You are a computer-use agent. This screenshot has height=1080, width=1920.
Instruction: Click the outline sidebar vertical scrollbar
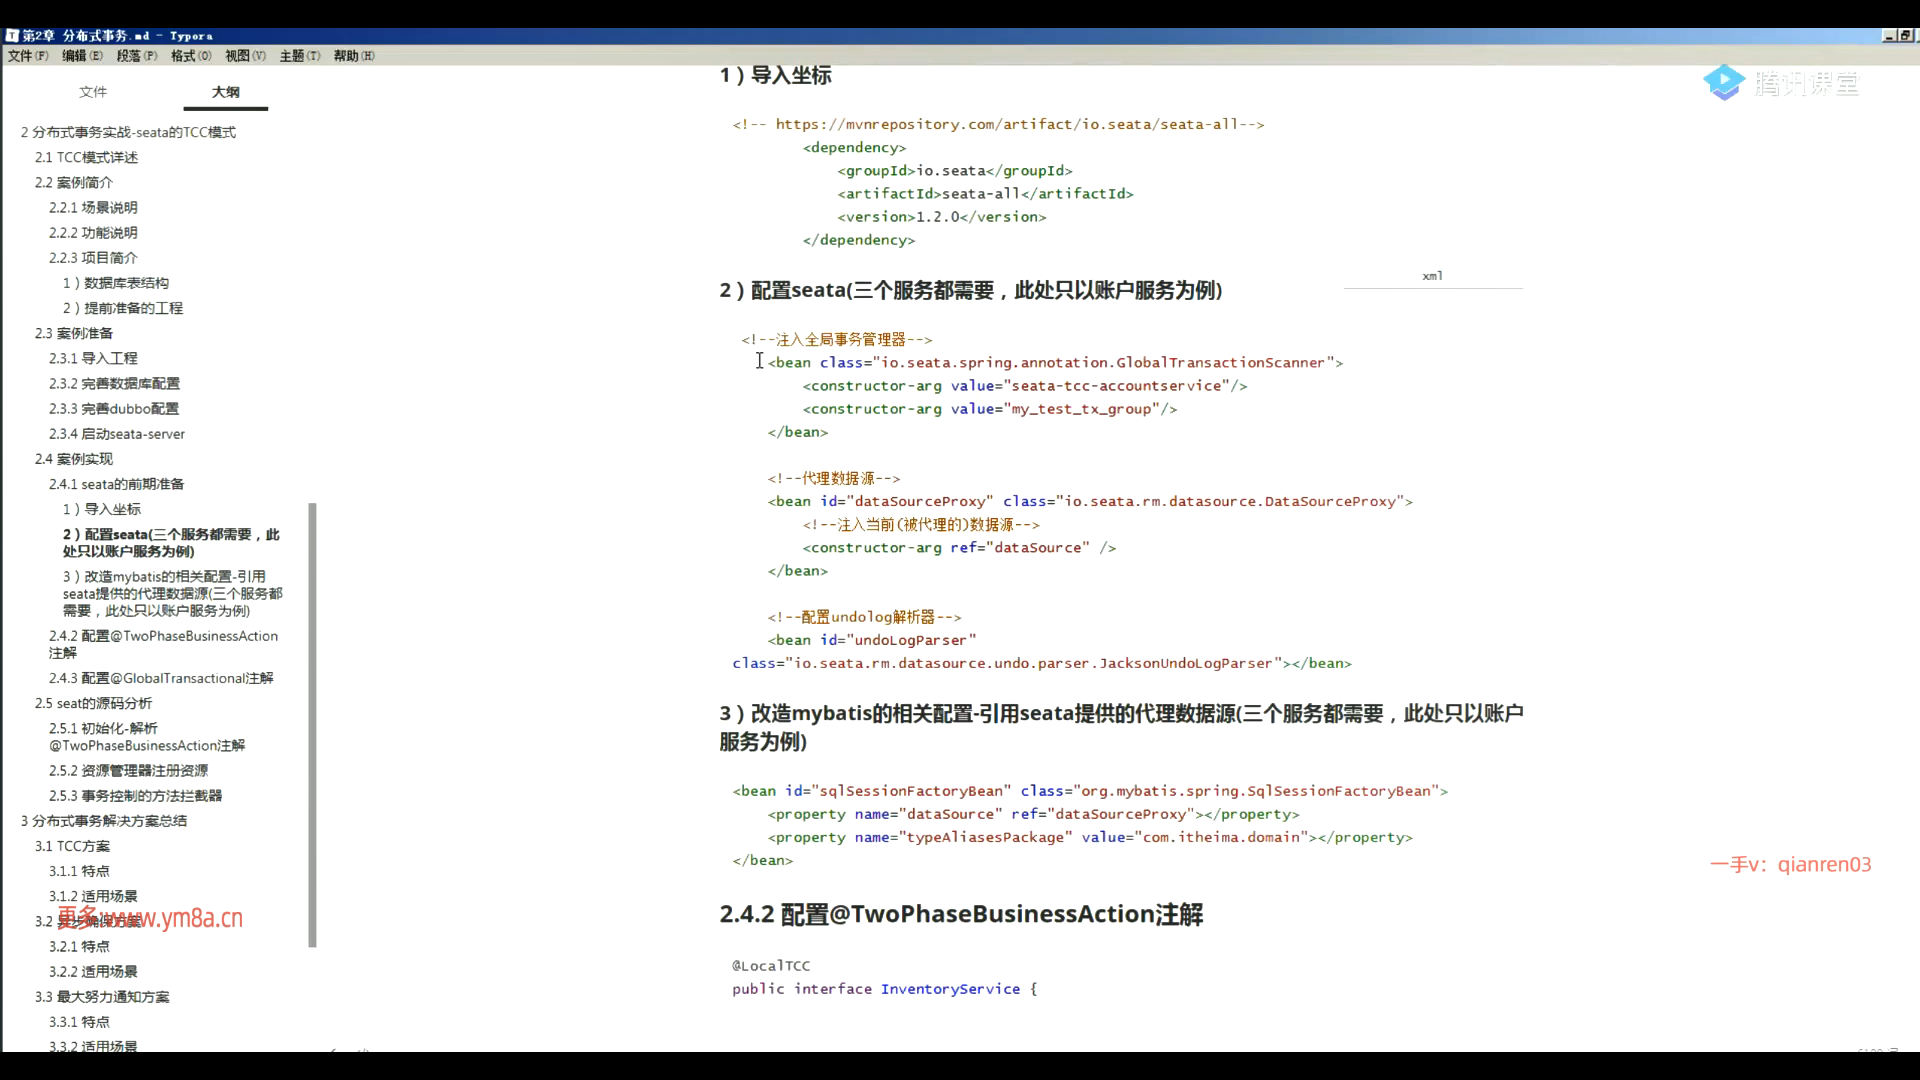312,724
